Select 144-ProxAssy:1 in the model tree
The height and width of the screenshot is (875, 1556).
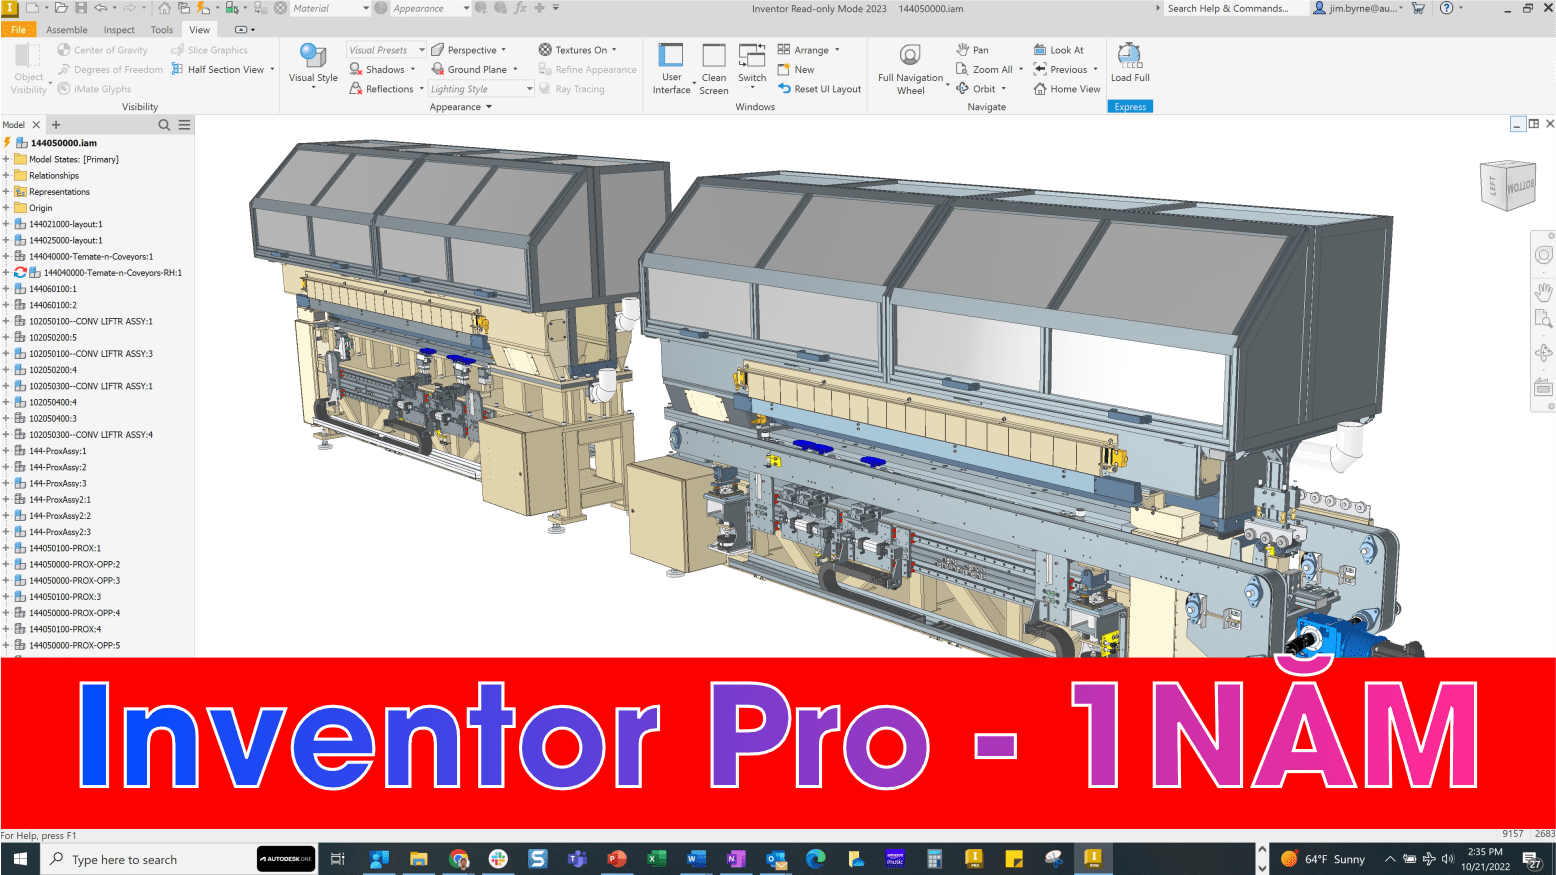(57, 451)
